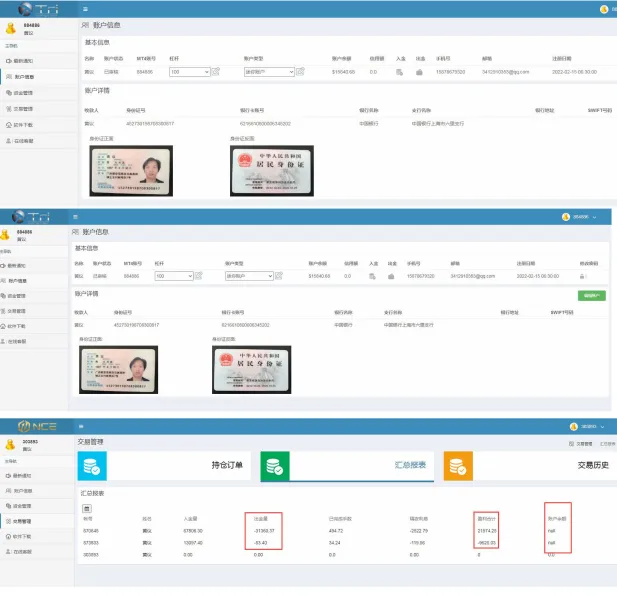Open 账户信息 in NCE sidebar

pos(37,491)
